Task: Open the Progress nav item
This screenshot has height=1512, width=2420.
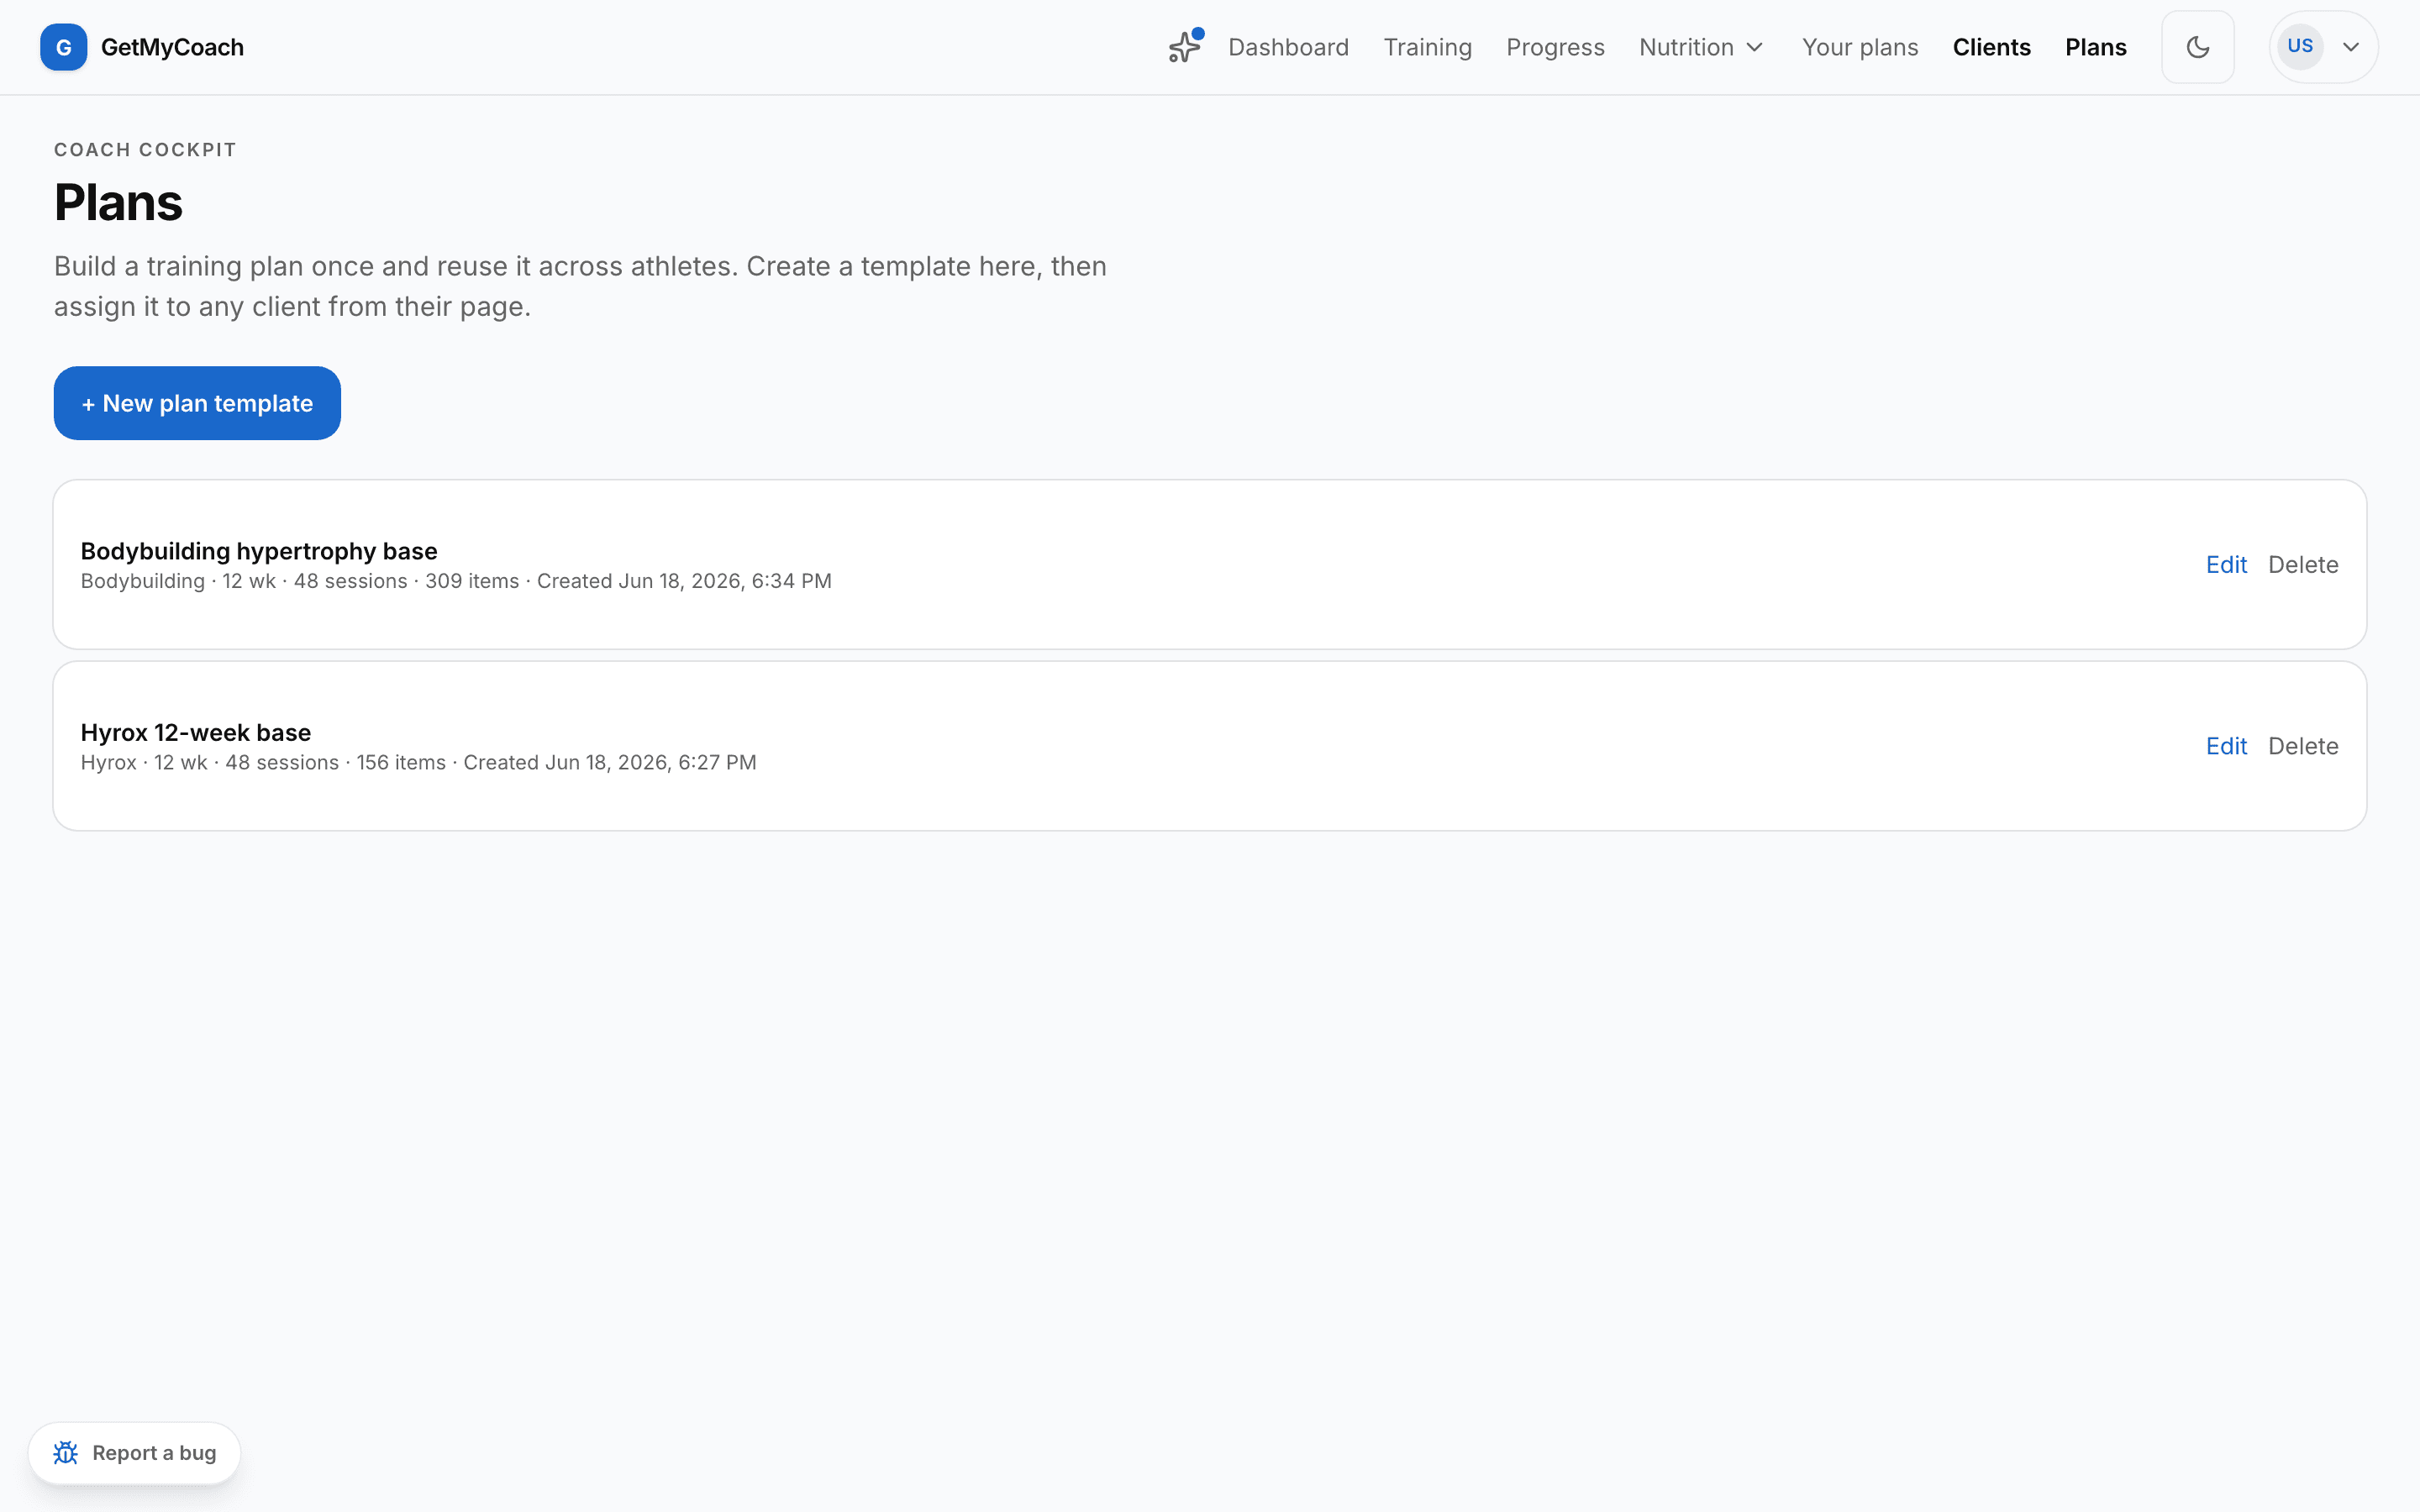Action: (1555, 47)
